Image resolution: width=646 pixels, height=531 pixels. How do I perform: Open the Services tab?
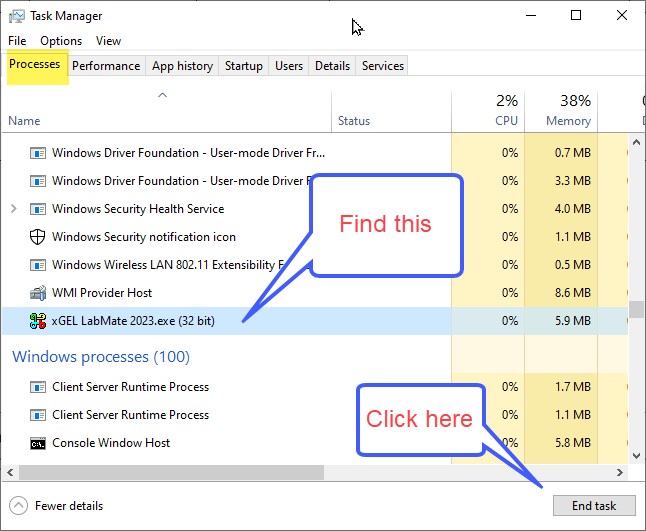click(382, 66)
